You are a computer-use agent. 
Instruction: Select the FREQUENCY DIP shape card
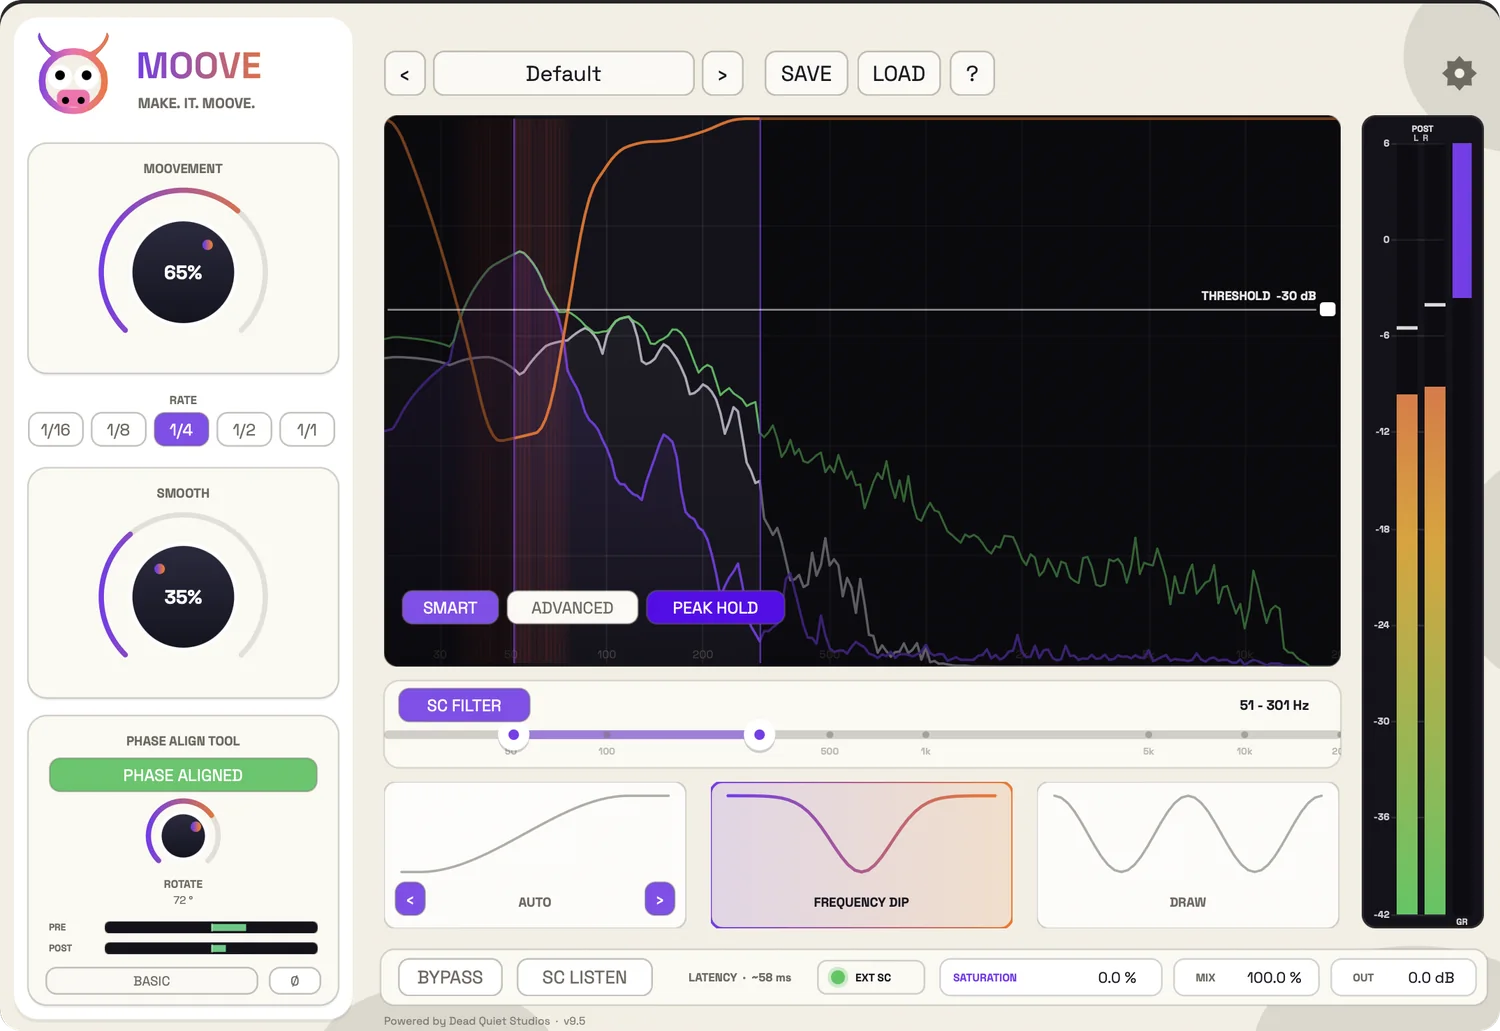click(861, 855)
